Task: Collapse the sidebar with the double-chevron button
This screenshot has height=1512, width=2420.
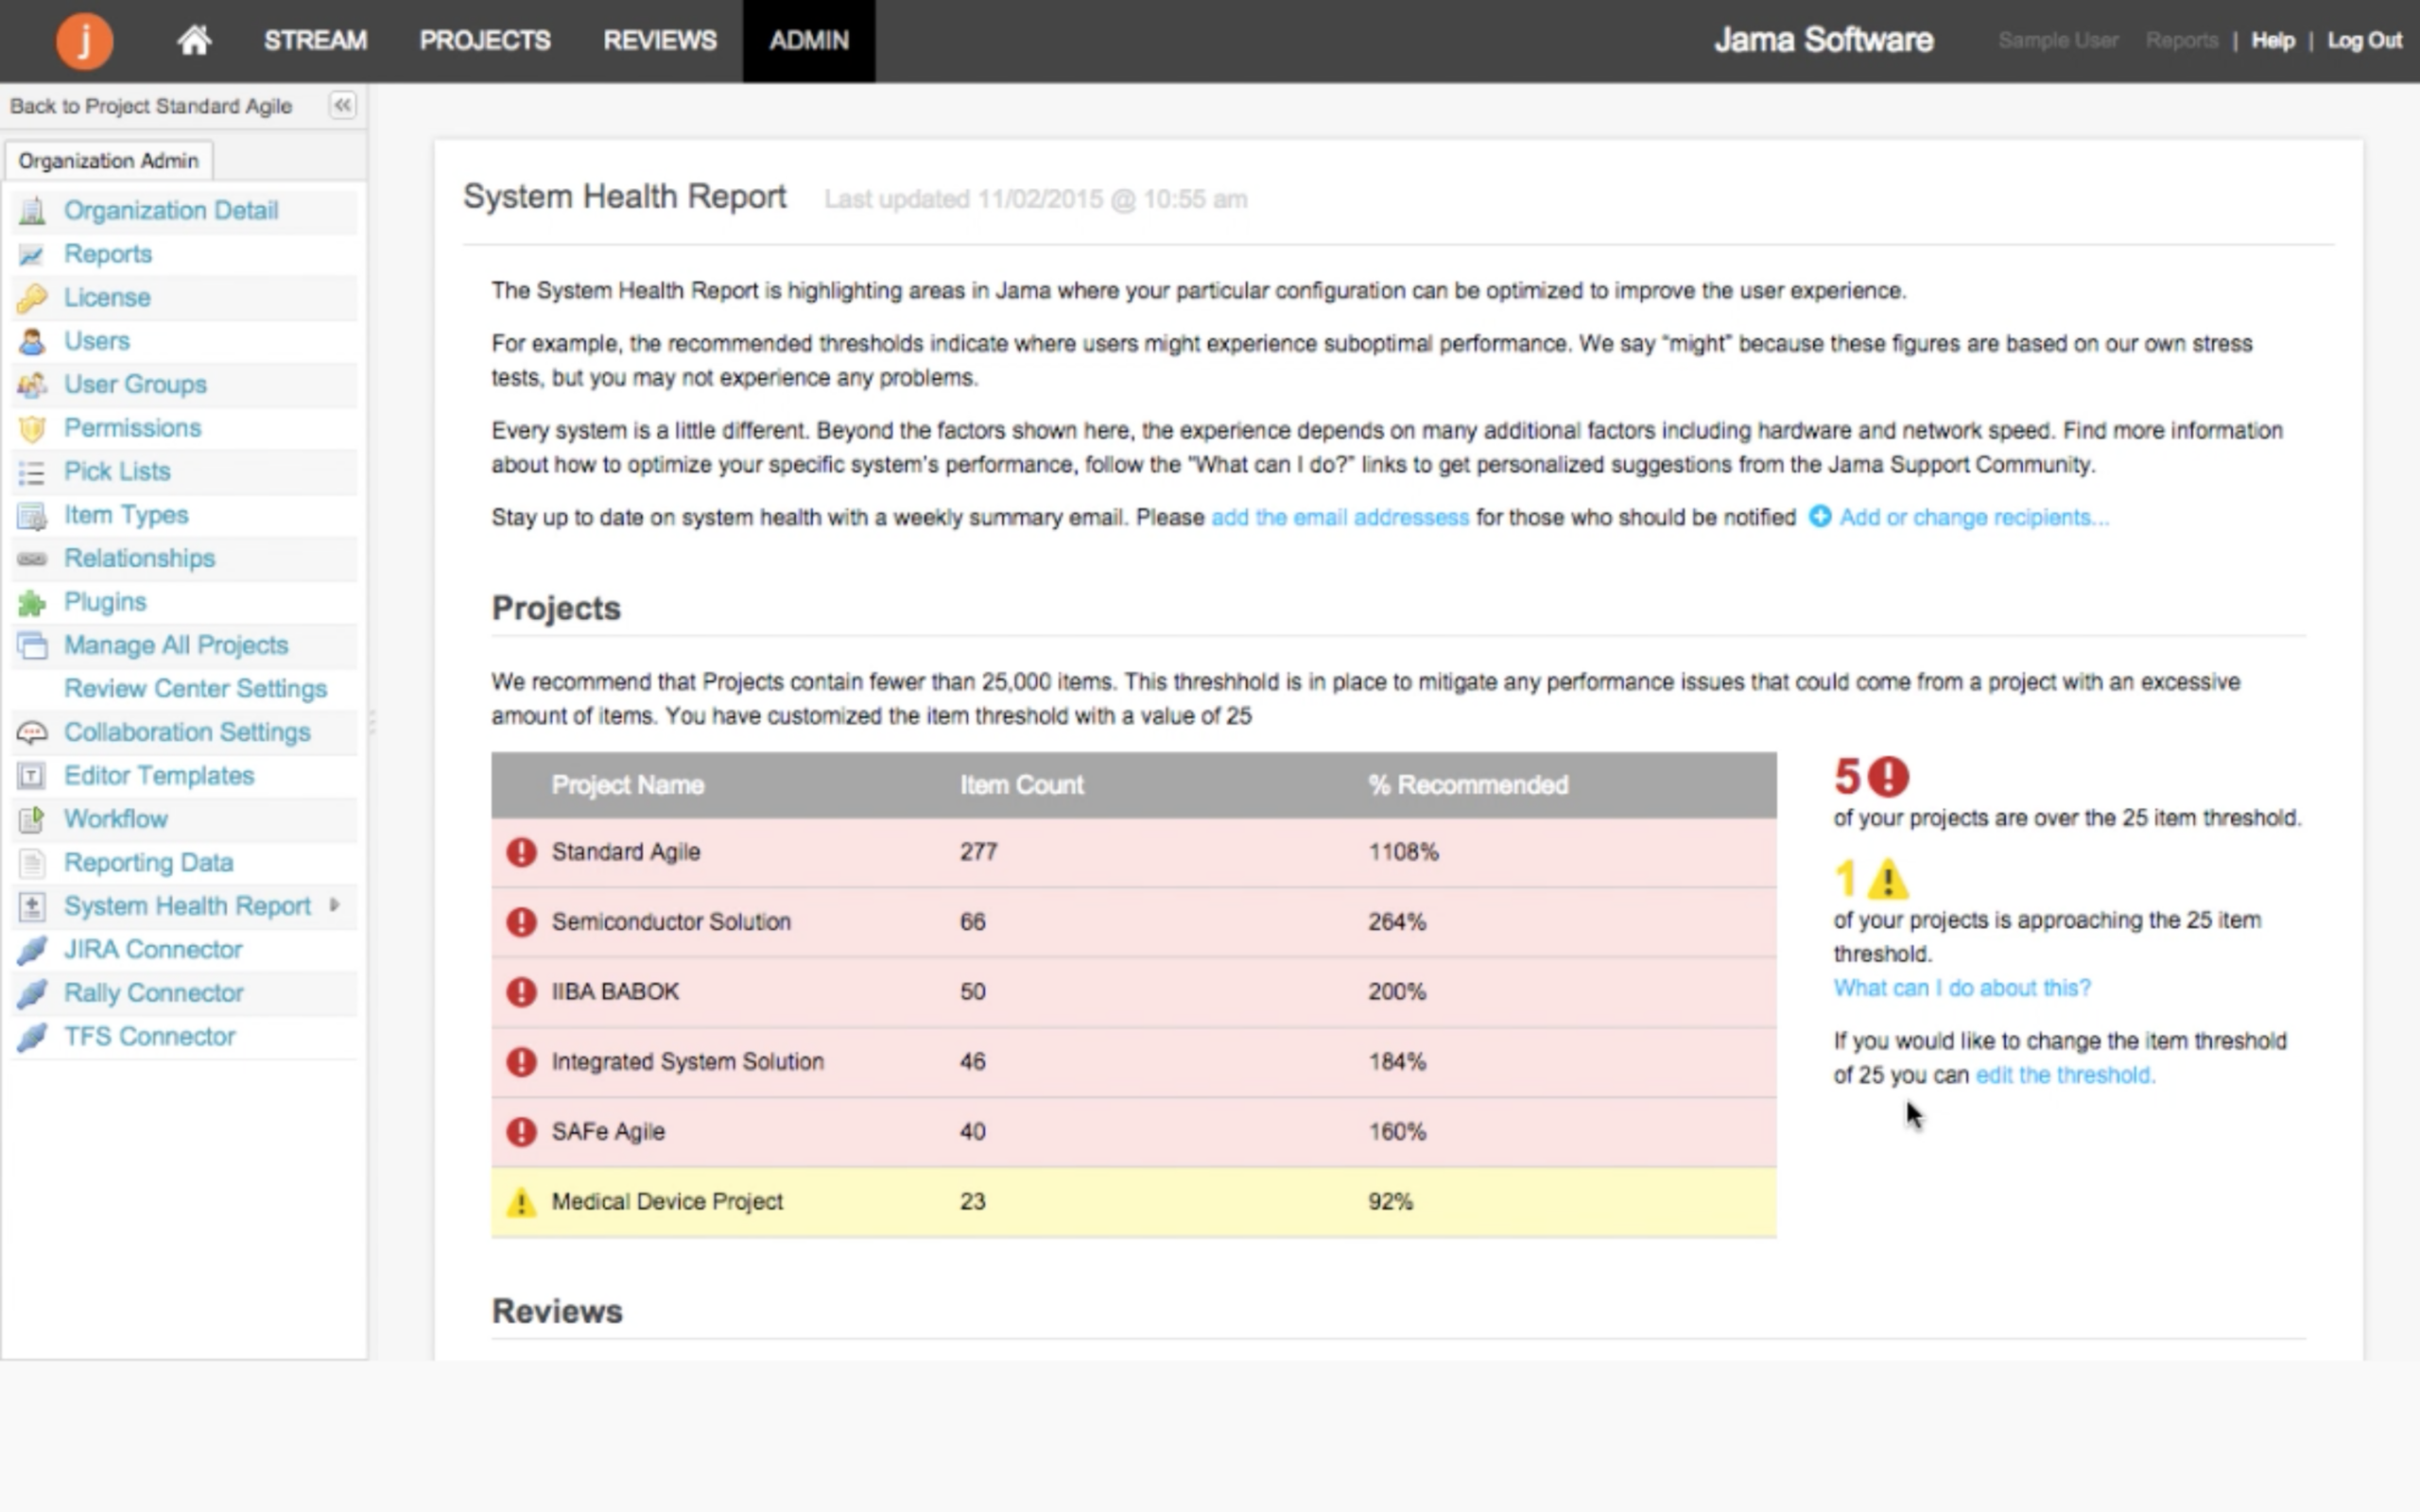Action: 342,105
